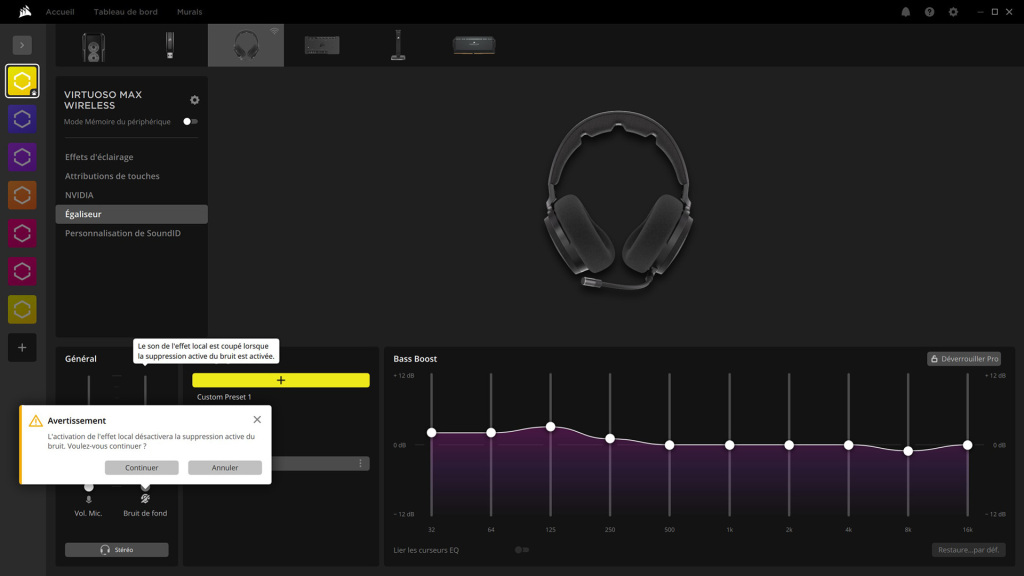
Task: Click the 16k EQ slider handle
Action: (x=968, y=445)
